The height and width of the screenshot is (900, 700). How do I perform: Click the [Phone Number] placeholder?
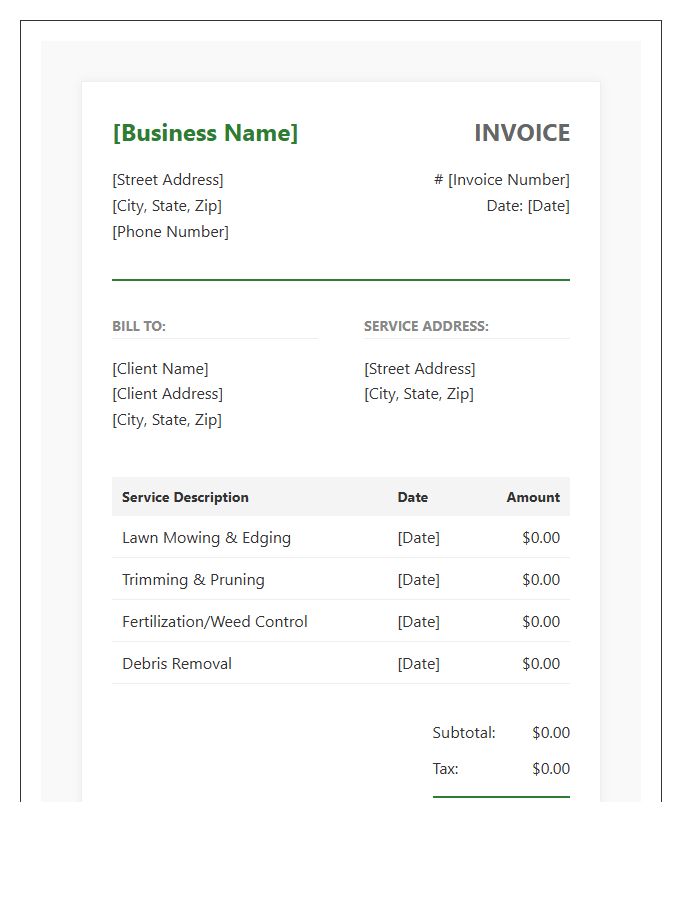pyautogui.click(x=170, y=232)
